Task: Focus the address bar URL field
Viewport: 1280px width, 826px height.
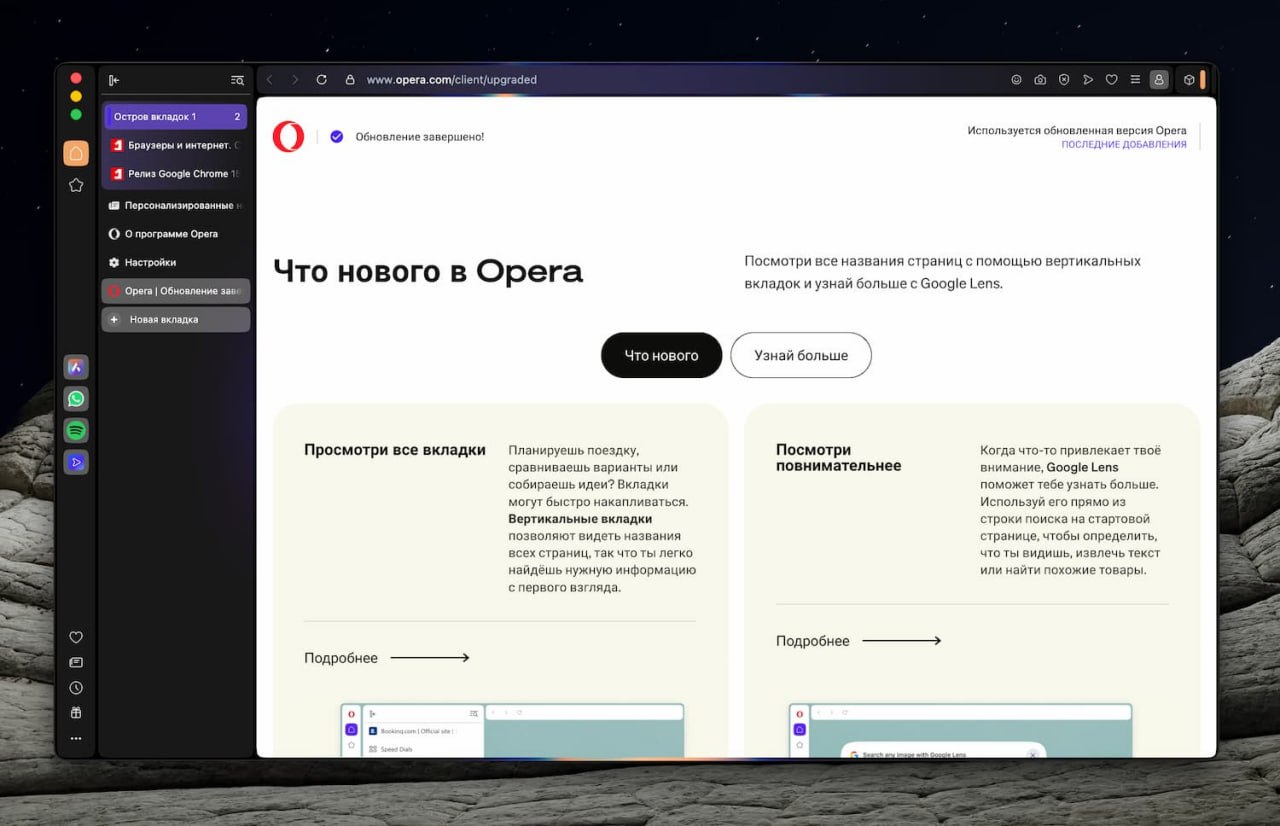Action: tap(452, 80)
